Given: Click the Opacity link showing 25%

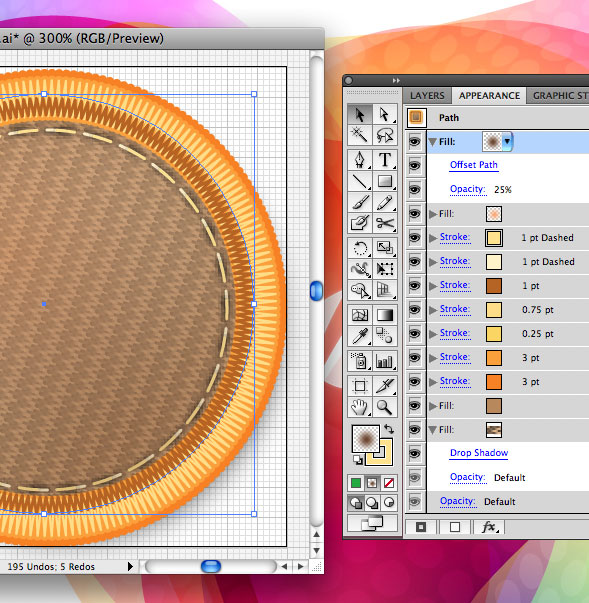Looking at the screenshot, I should click(x=468, y=189).
